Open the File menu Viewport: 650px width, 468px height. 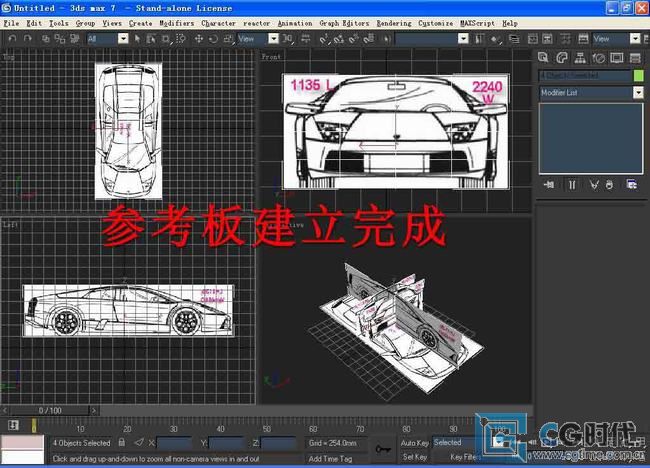click(x=11, y=23)
